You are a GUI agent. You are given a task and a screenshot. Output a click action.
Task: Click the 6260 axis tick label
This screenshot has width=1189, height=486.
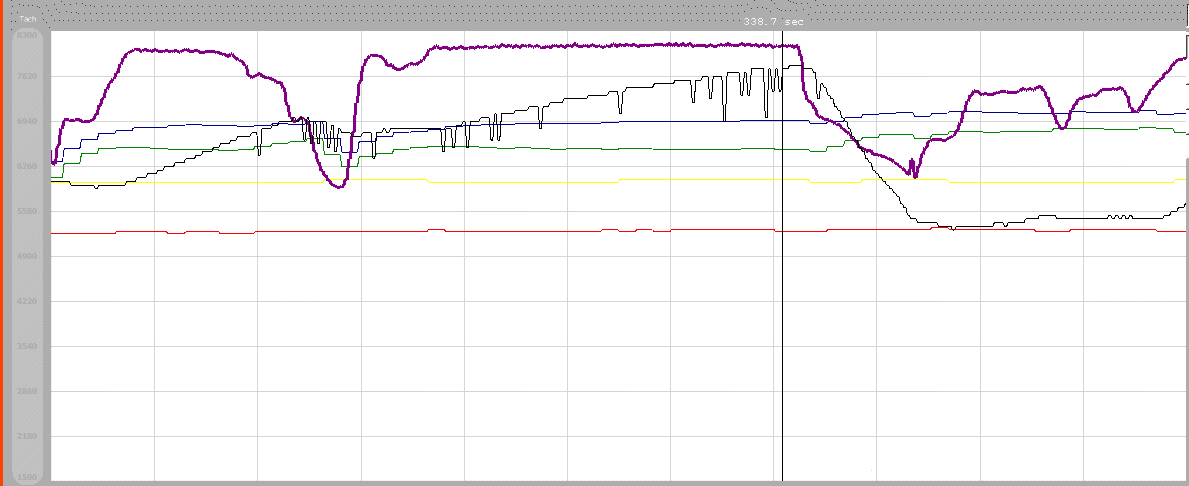(x=28, y=166)
